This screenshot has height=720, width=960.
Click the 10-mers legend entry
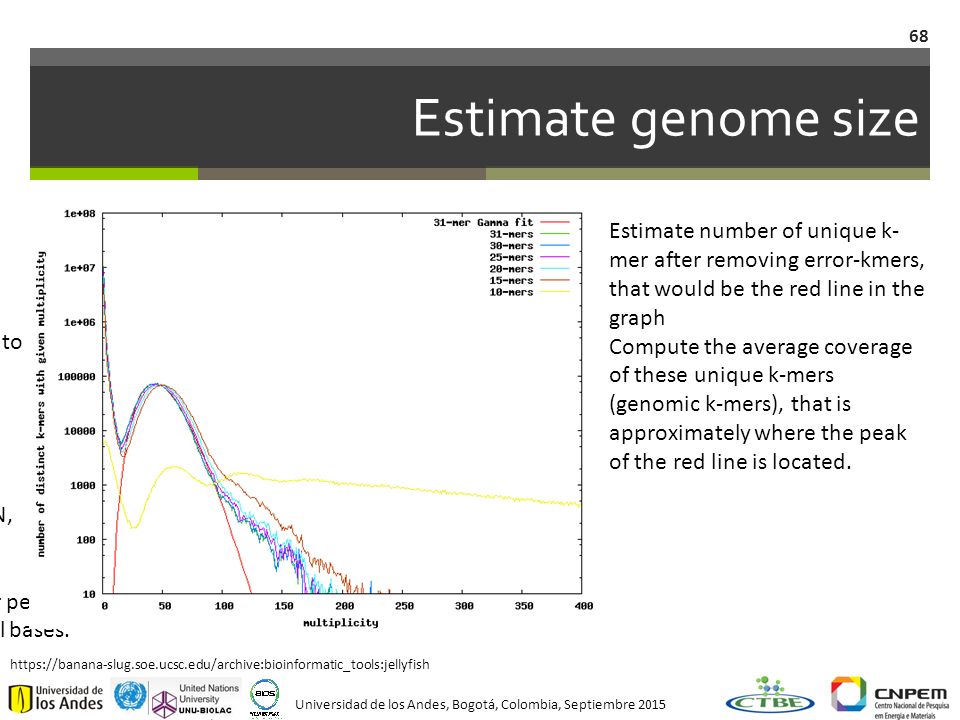[529, 292]
